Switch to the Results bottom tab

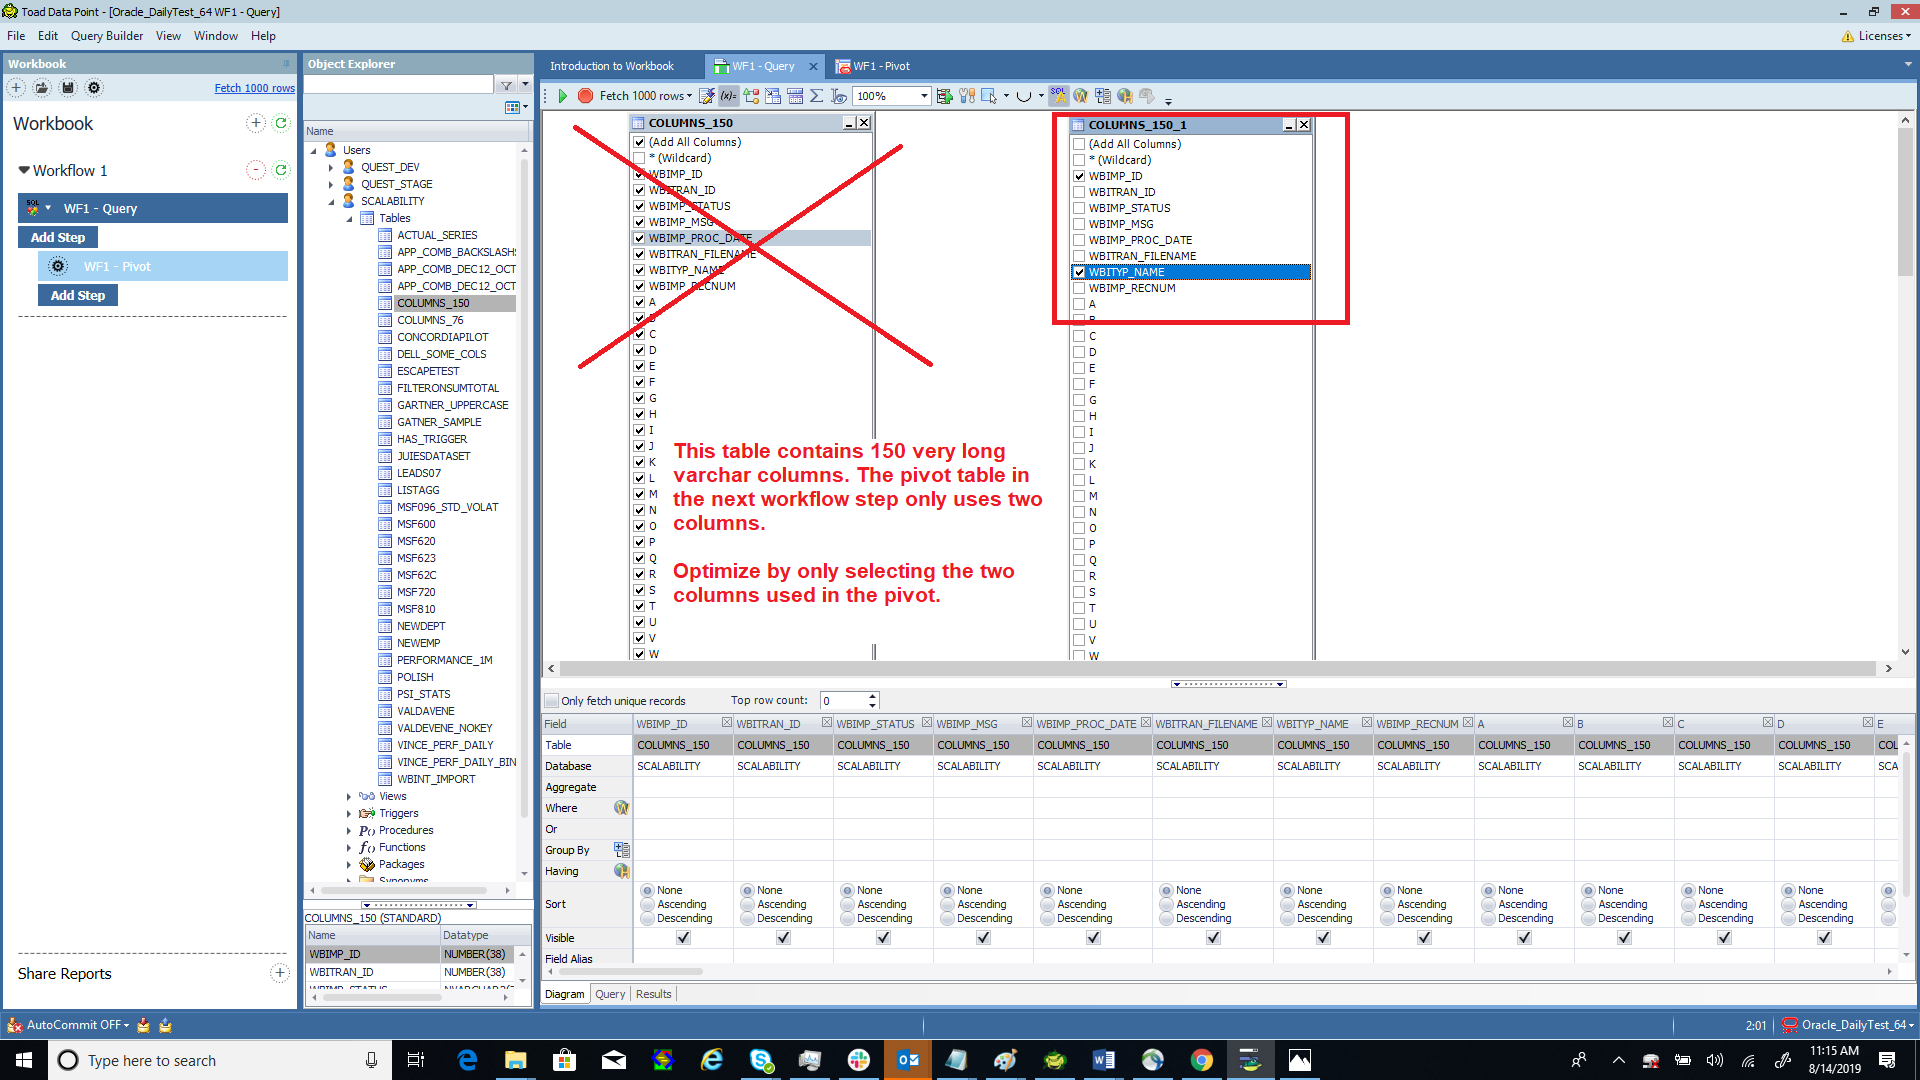coord(653,994)
